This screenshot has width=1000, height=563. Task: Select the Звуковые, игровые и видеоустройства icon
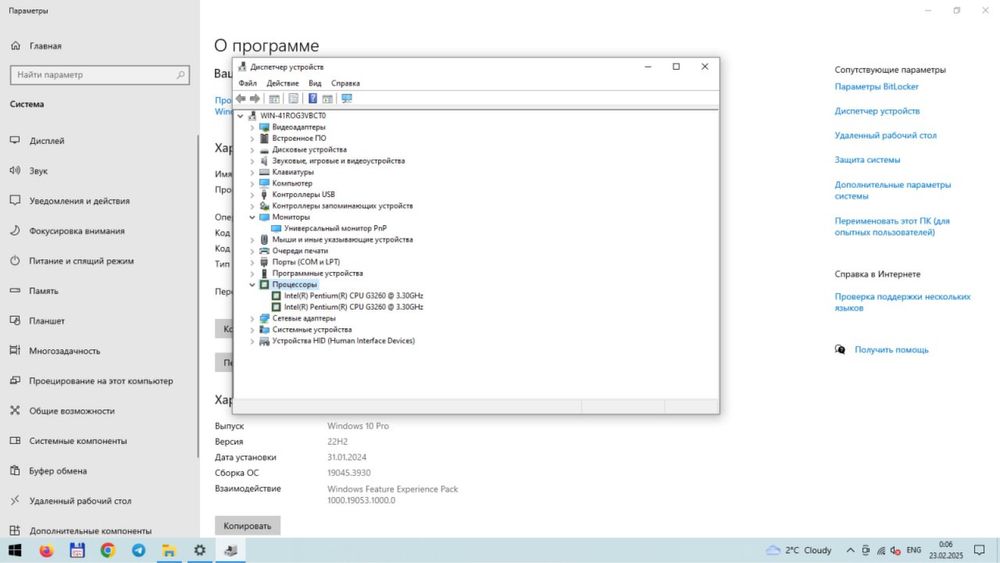264,161
